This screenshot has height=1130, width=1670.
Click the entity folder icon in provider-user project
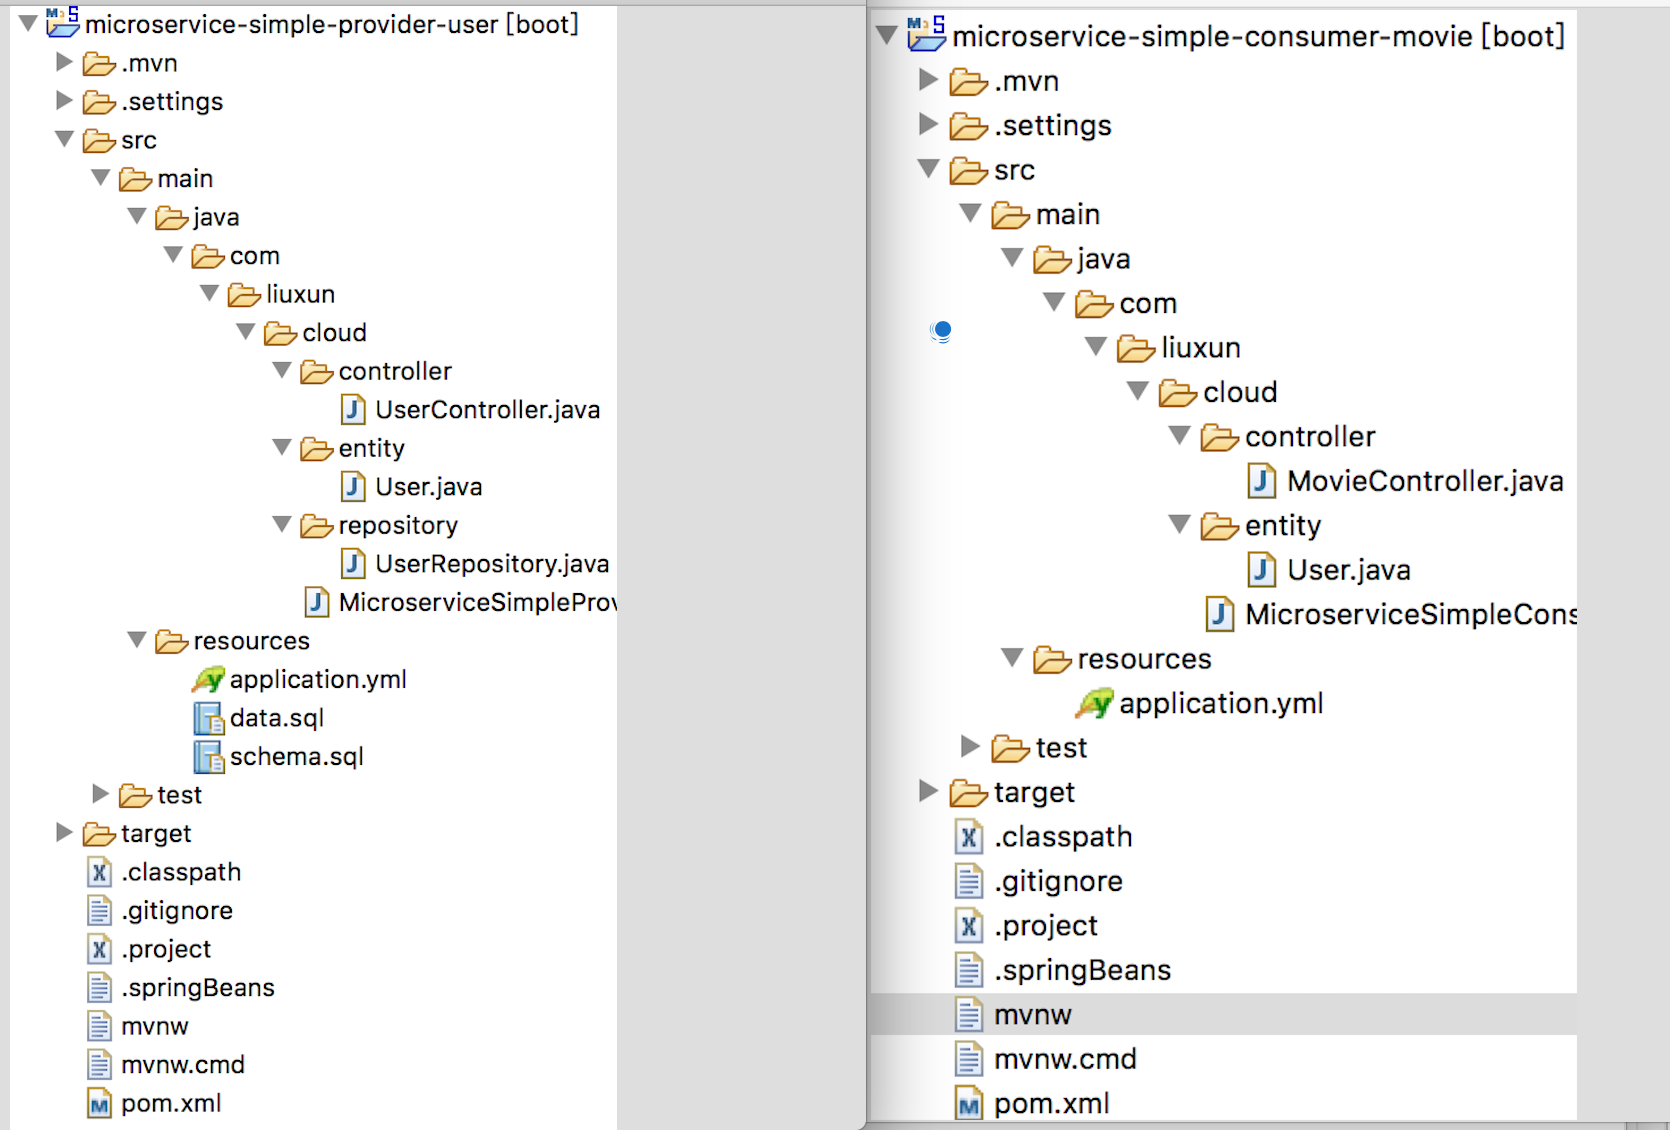click(317, 448)
